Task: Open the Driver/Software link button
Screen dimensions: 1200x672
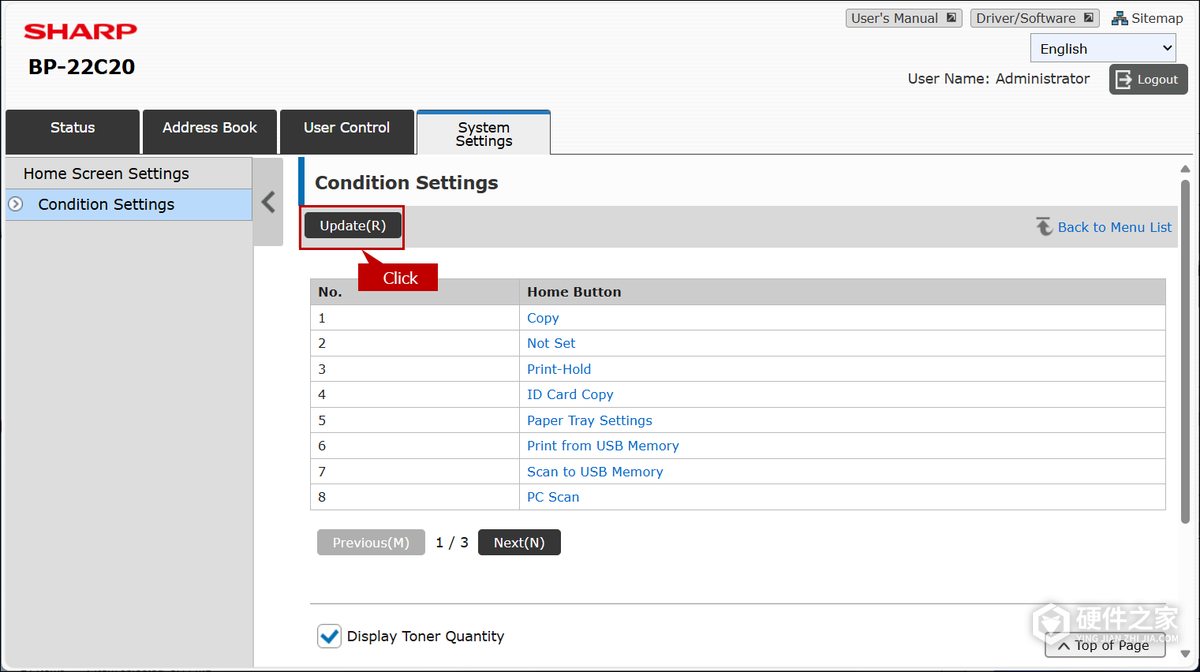Action: tap(1035, 18)
